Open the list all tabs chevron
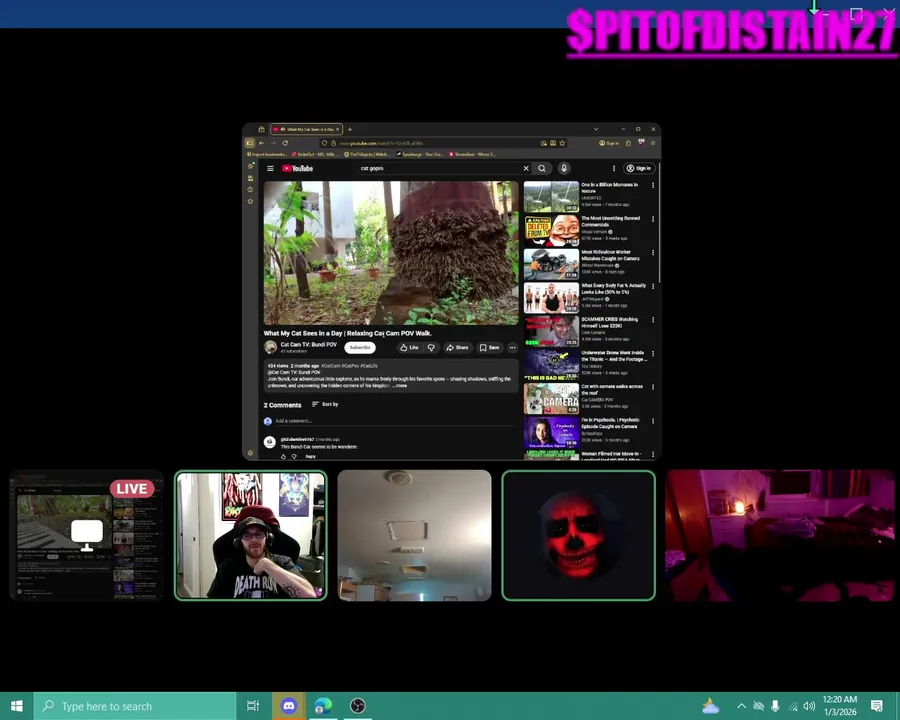The width and height of the screenshot is (900, 720). (x=596, y=129)
